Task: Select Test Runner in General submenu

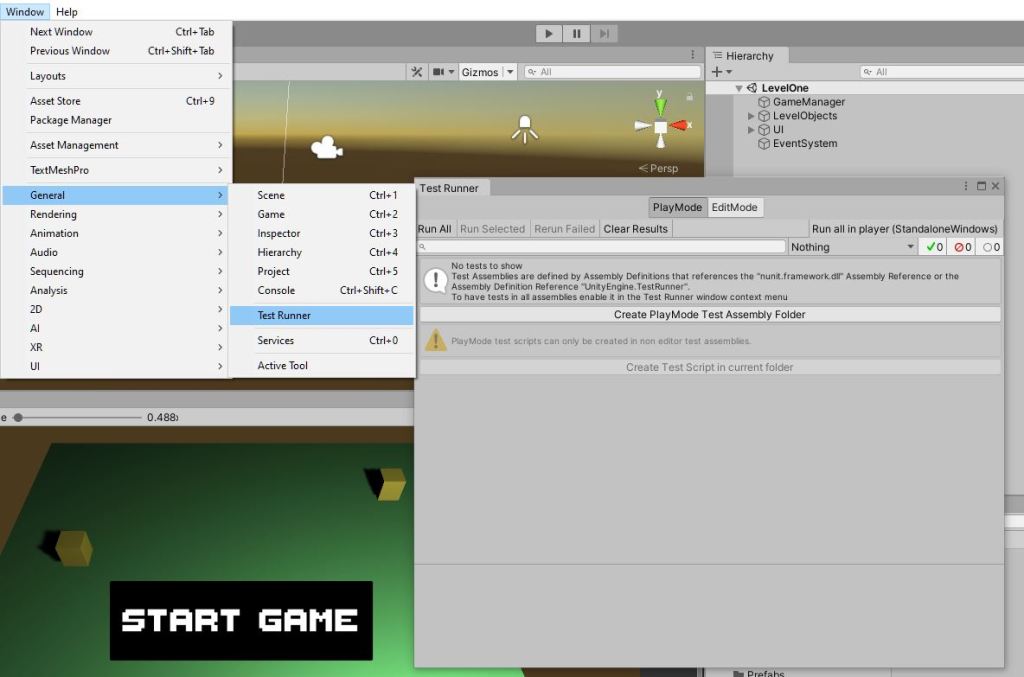Action: [322, 315]
